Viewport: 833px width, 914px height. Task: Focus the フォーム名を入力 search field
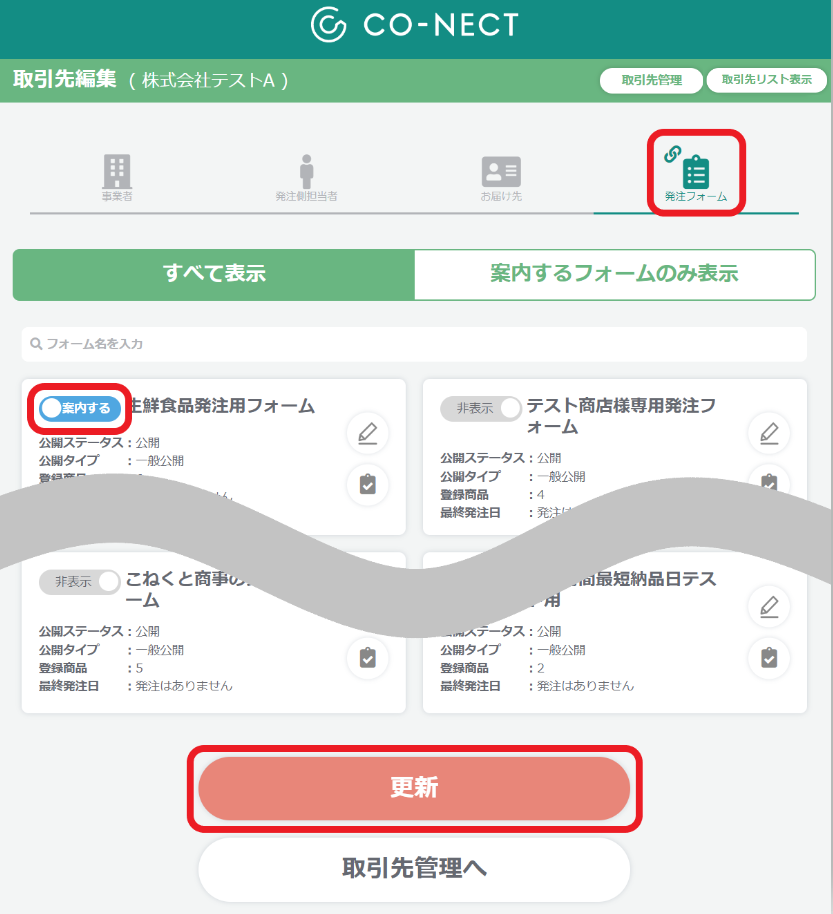click(414, 344)
